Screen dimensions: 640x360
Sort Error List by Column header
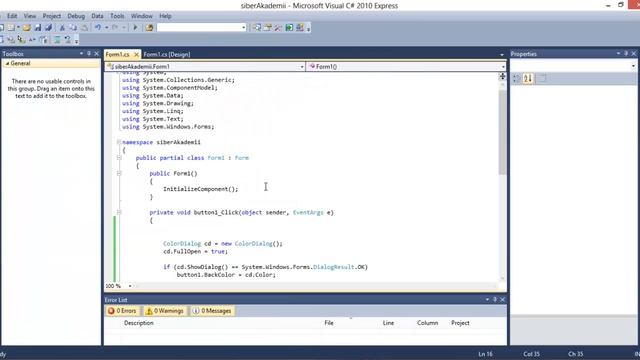[427, 323]
